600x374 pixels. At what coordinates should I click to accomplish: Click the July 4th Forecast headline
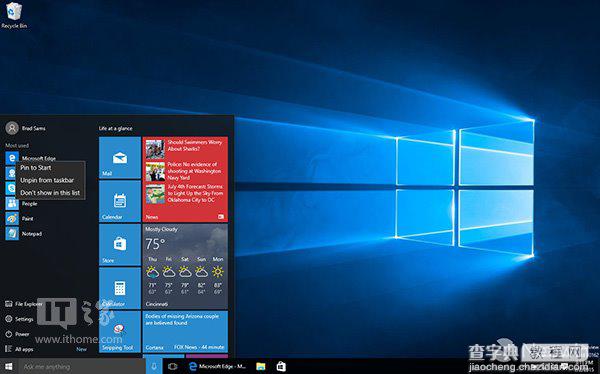click(x=195, y=193)
